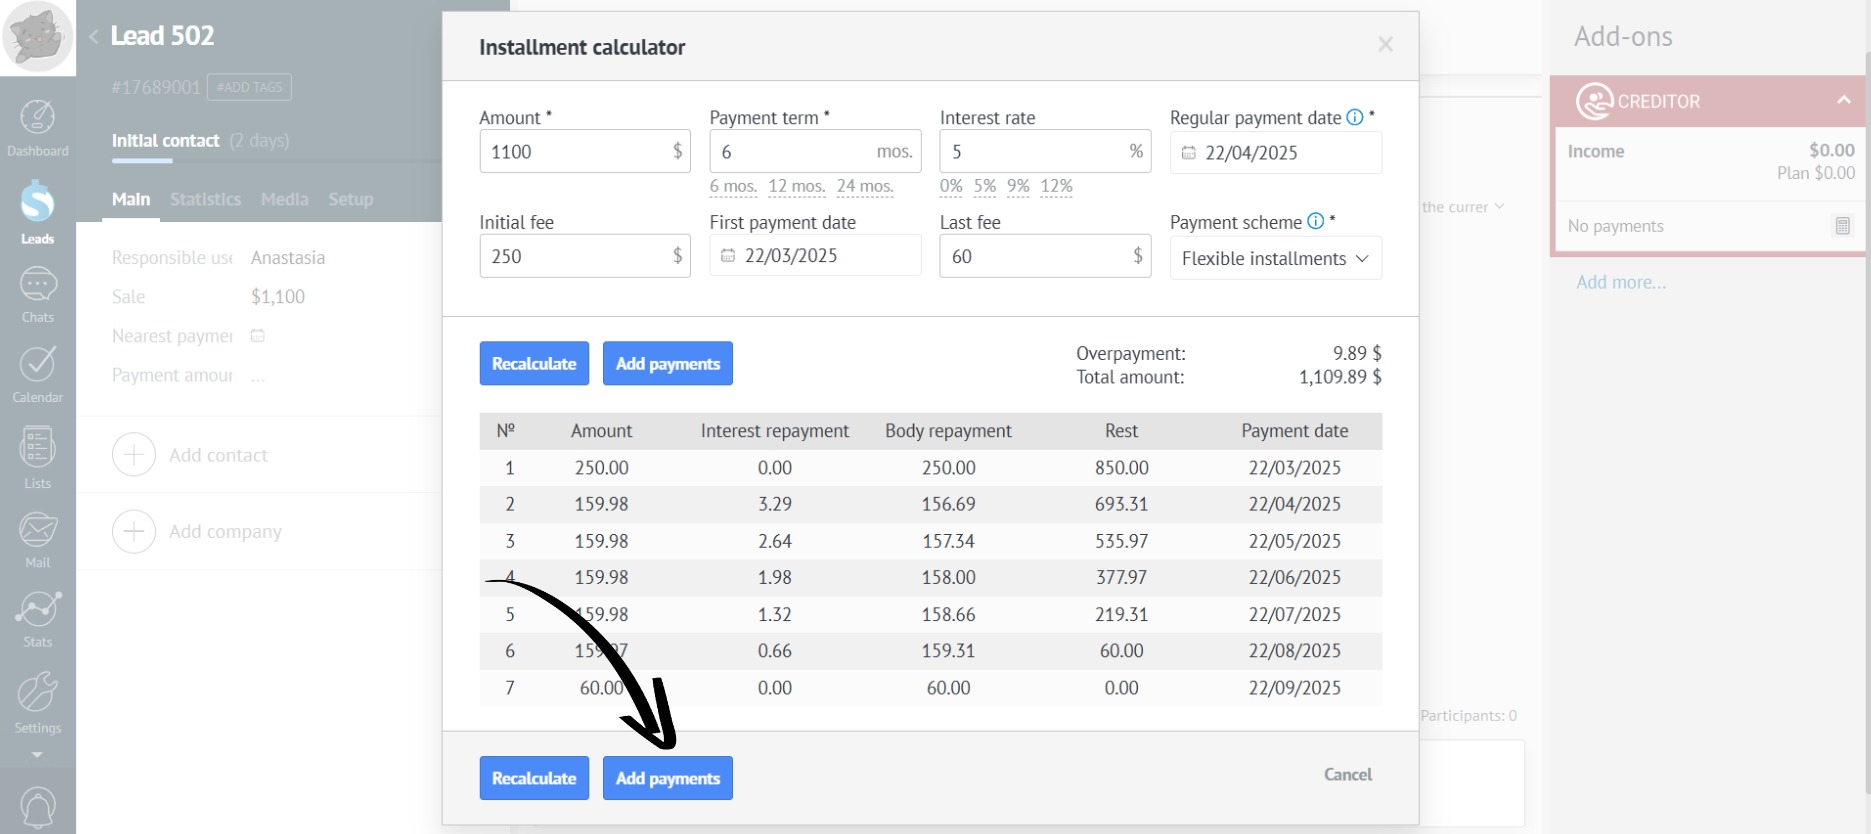Viewport: 1871px width, 834px height.
Task: Click the info icon beside Payment scheme
Action: pyautogui.click(x=1316, y=222)
